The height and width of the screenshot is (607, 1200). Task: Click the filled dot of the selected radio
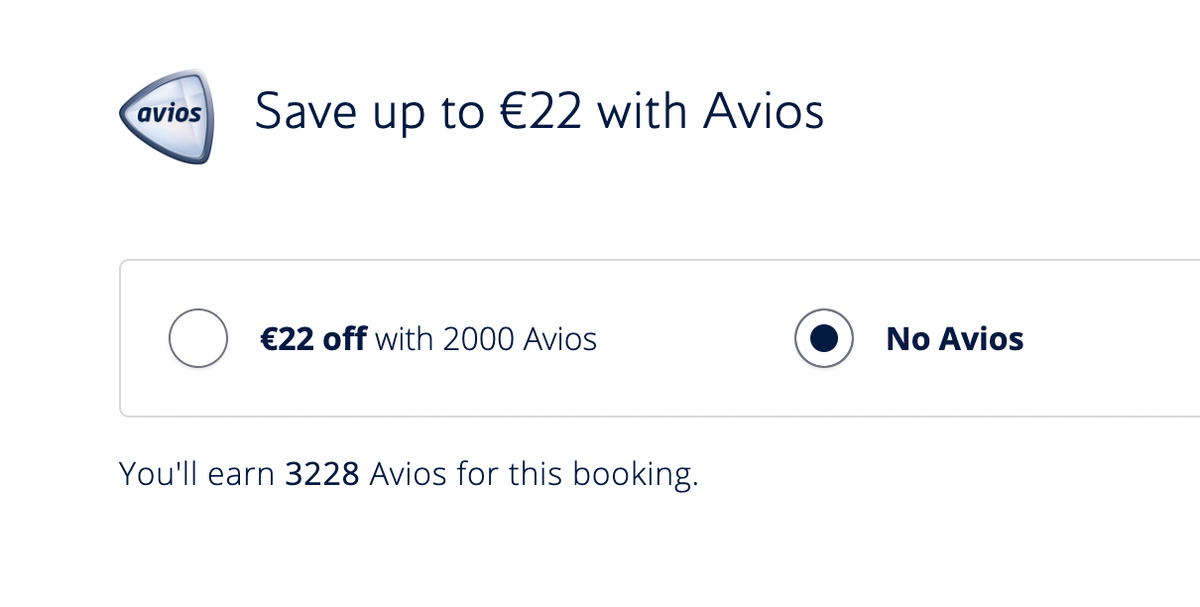tap(824, 339)
